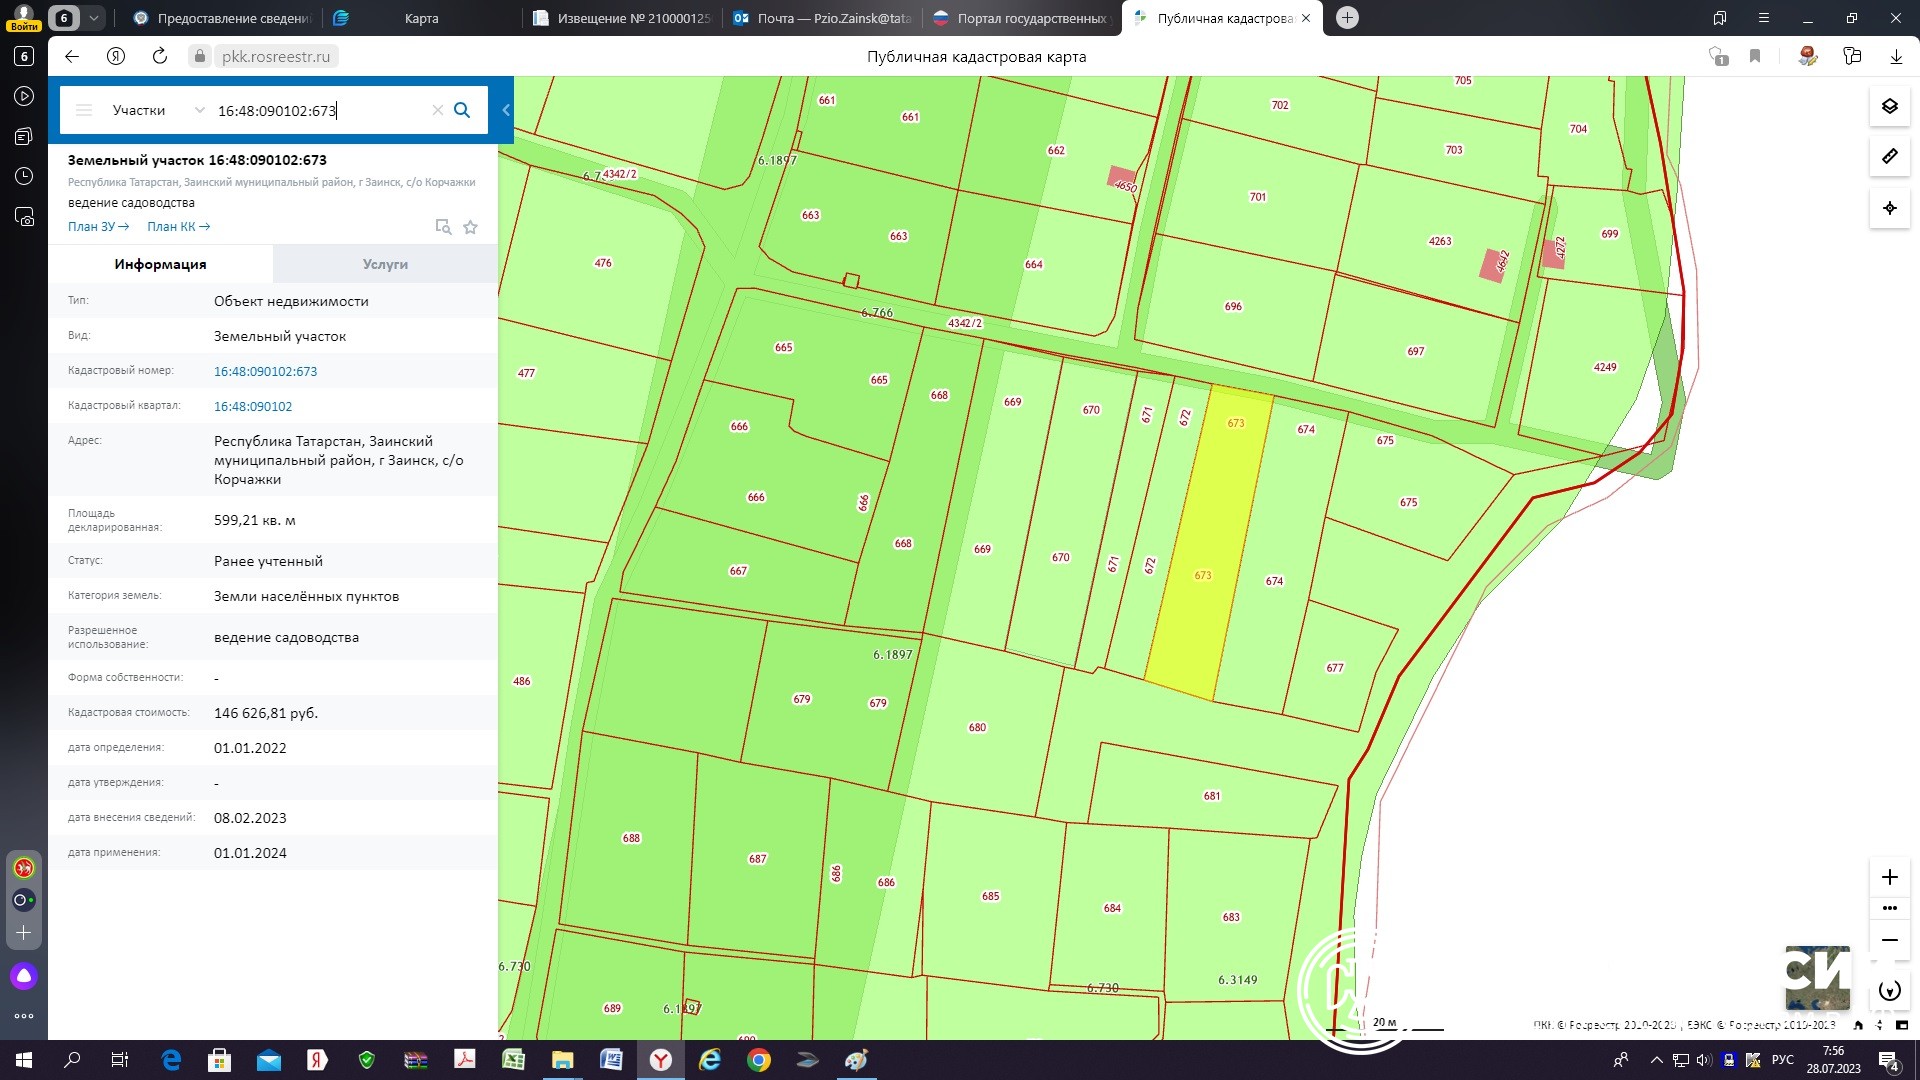
Task: Run search with magnifier icon
Action: (x=462, y=110)
